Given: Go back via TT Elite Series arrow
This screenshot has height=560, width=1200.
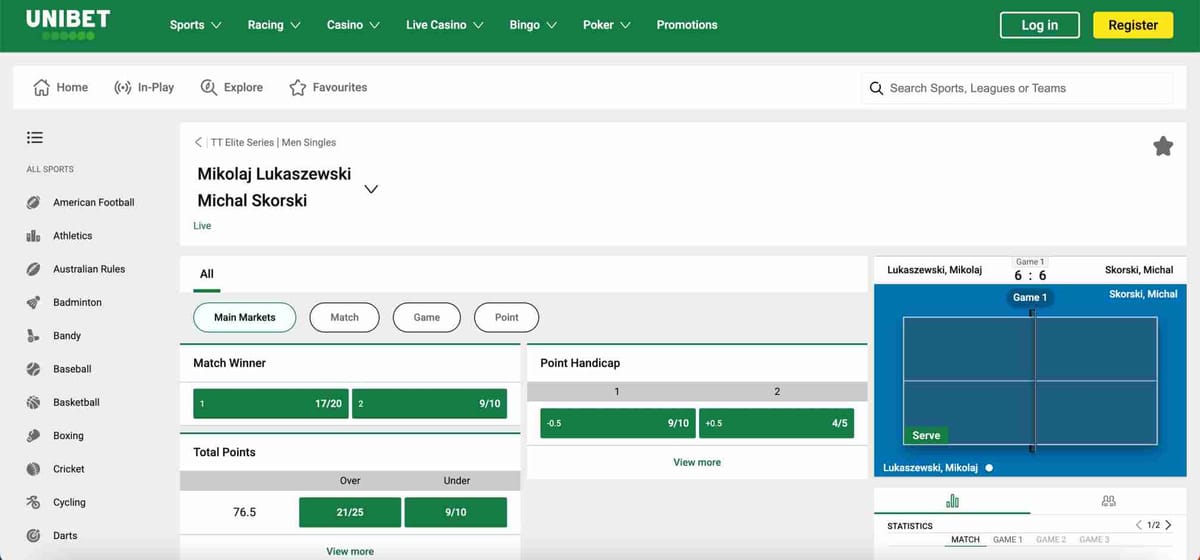Looking at the screenshot, I should pos(198,142).
